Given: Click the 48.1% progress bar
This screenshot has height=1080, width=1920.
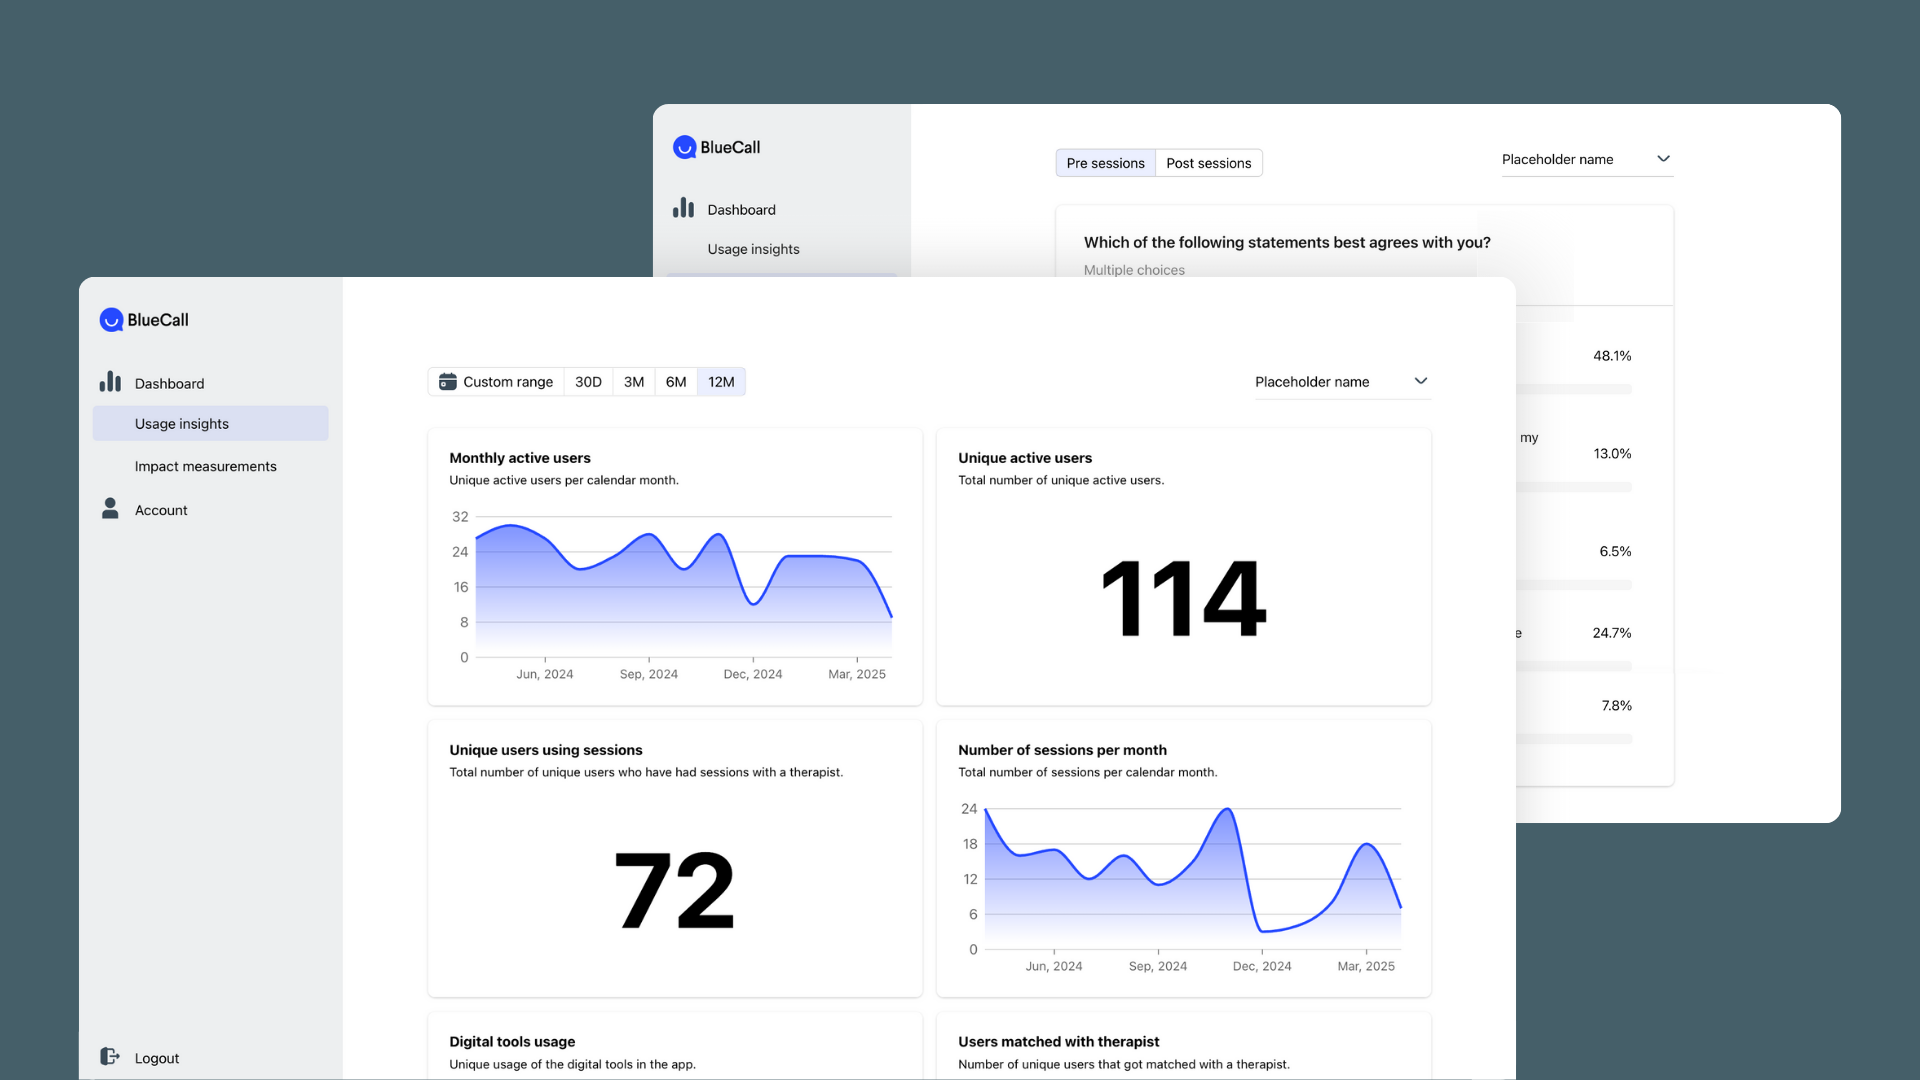Looking at the screenshot, I should coord(1574,389).
